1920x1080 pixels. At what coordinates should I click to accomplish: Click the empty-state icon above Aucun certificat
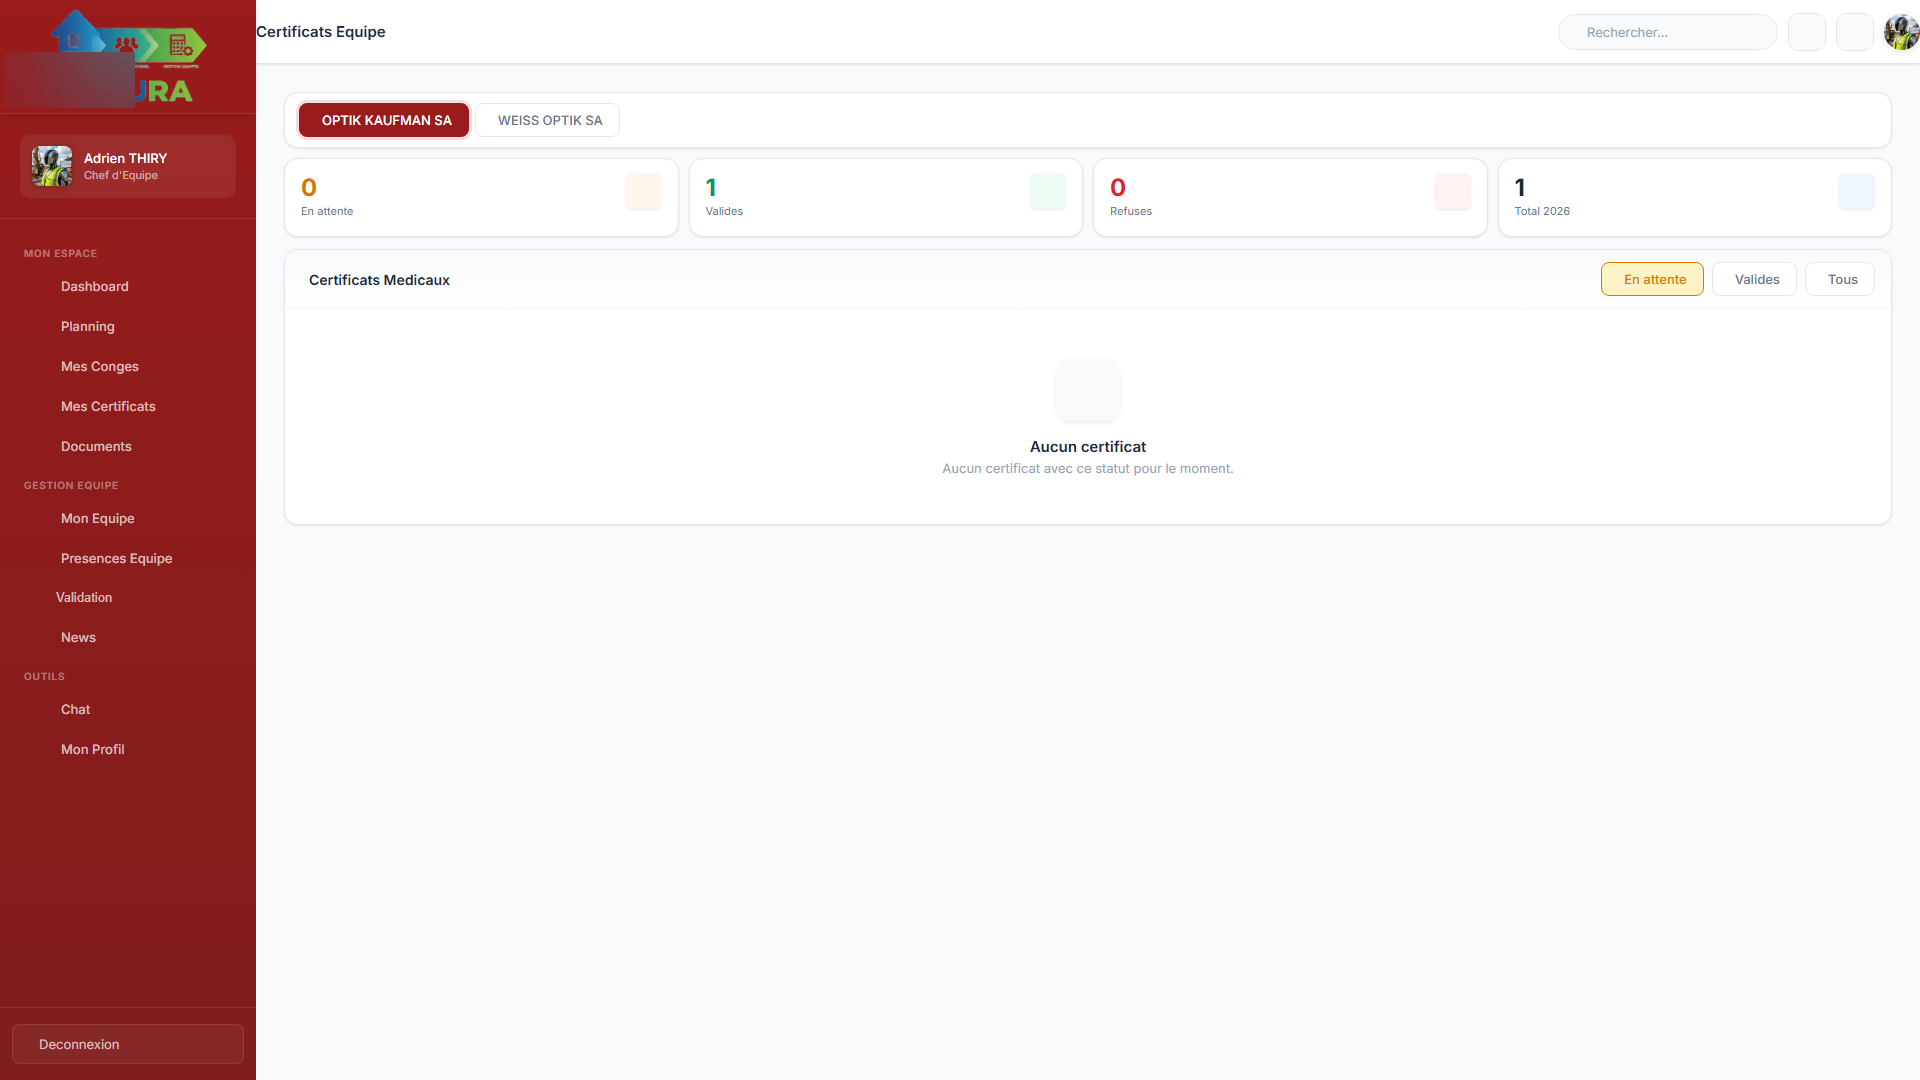(x=1087, y=390)
